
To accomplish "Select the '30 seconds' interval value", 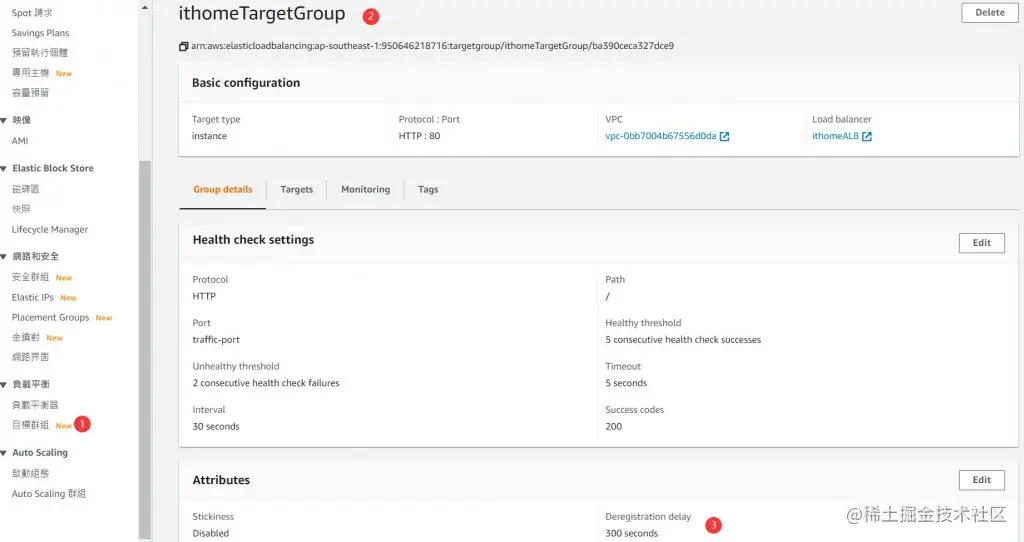I will pyautogui.click(x=216, y=426).
